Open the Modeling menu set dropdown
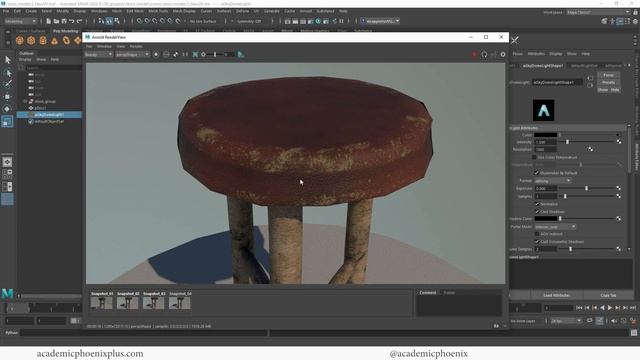 (20, 21)
